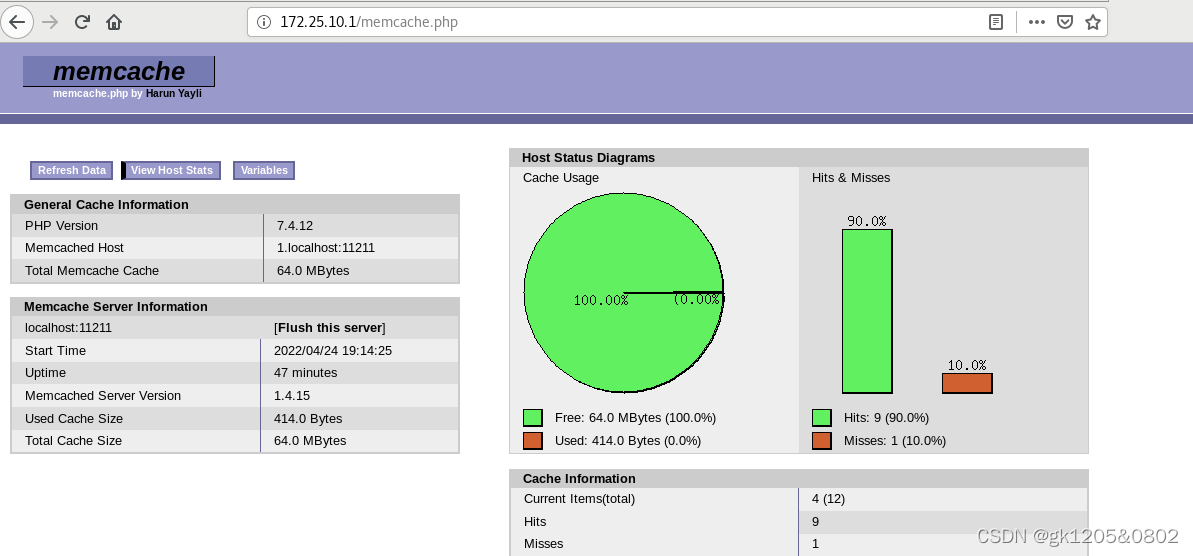Click the Misses: 1 (10.0%) legend text
Viewport: 1193px width, 556px height.
tap(895, 440)
